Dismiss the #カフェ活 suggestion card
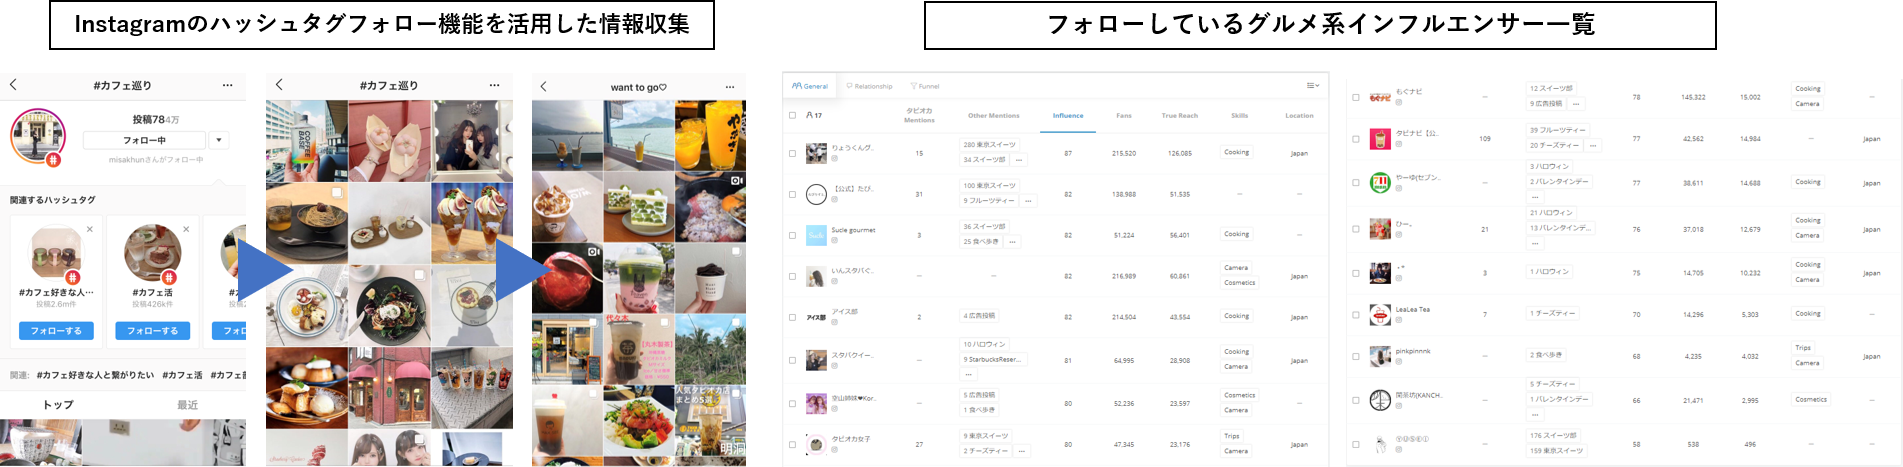Viewport: 1903px width, 467px height. point(186,229)
